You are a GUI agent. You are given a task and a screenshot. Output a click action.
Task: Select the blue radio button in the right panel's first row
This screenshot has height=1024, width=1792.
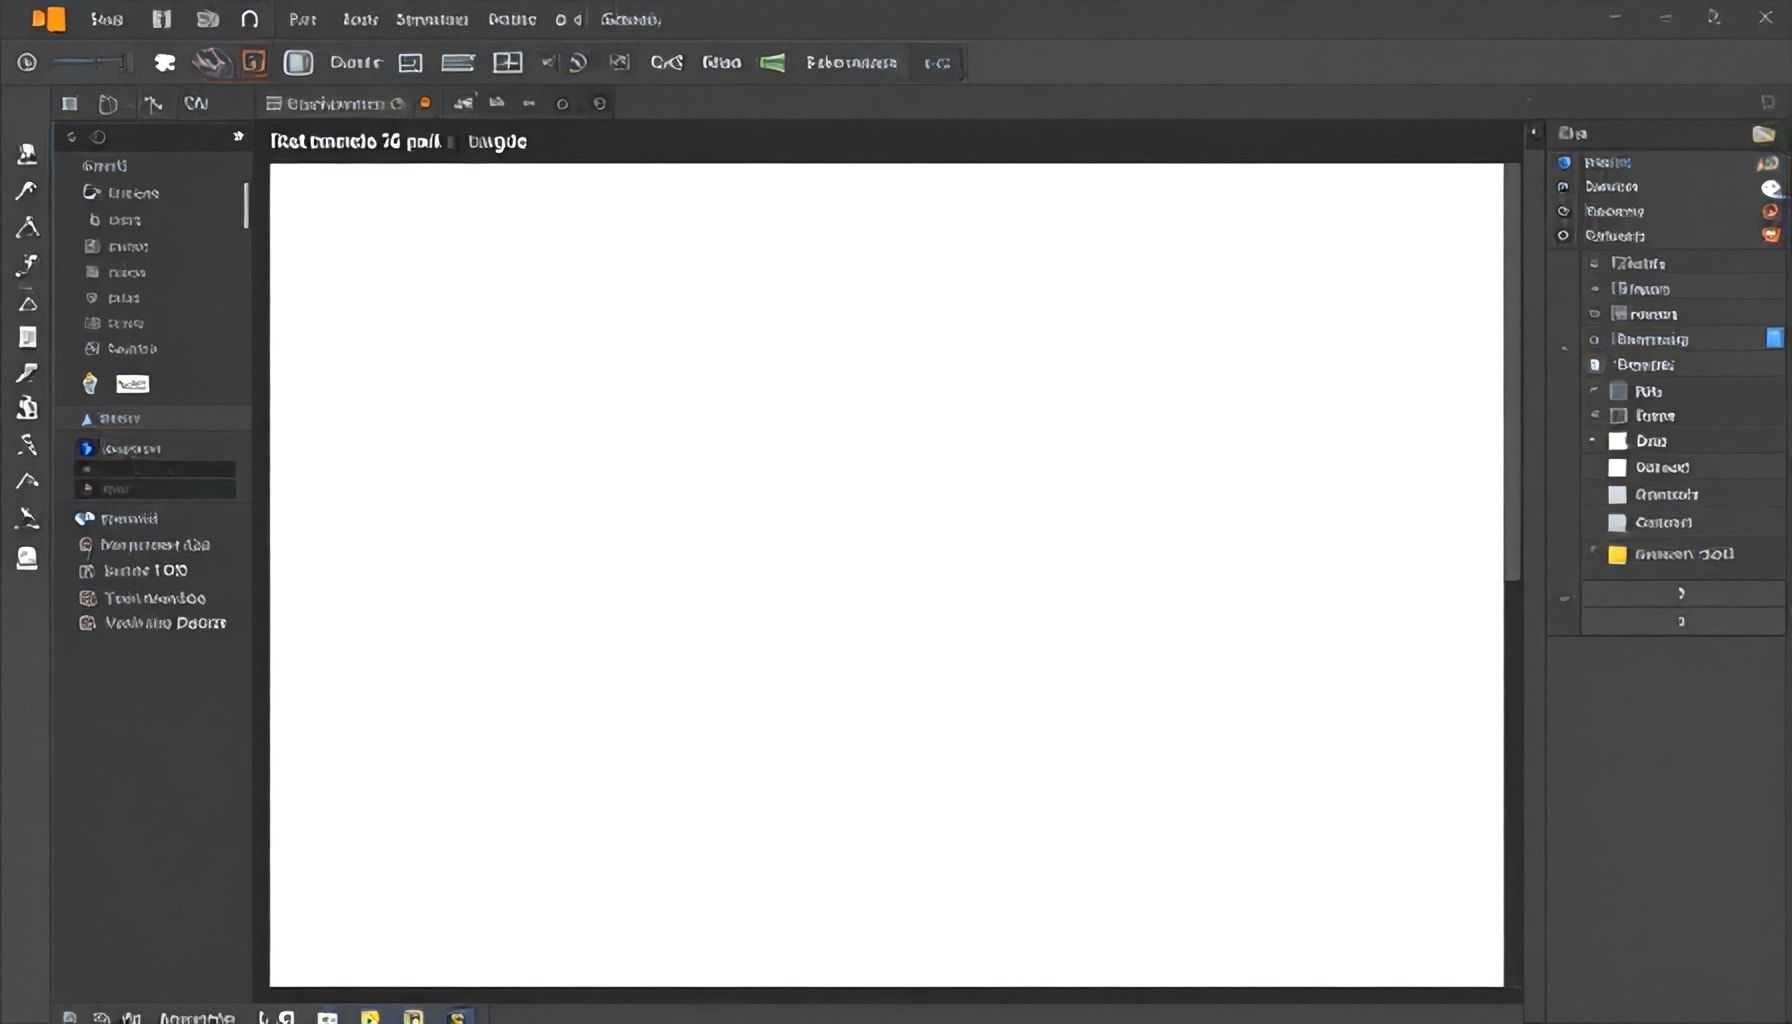(x=1564, y=162)
